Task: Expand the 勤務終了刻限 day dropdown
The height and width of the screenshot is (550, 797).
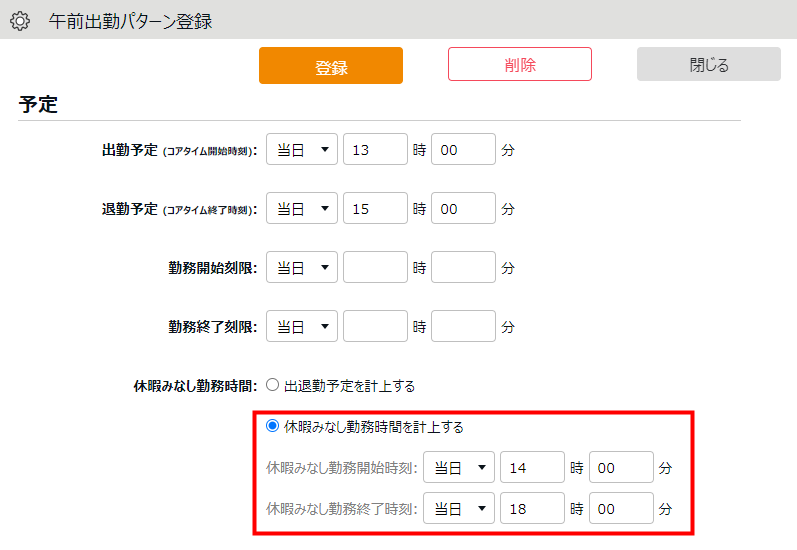Action: point(302,326)
